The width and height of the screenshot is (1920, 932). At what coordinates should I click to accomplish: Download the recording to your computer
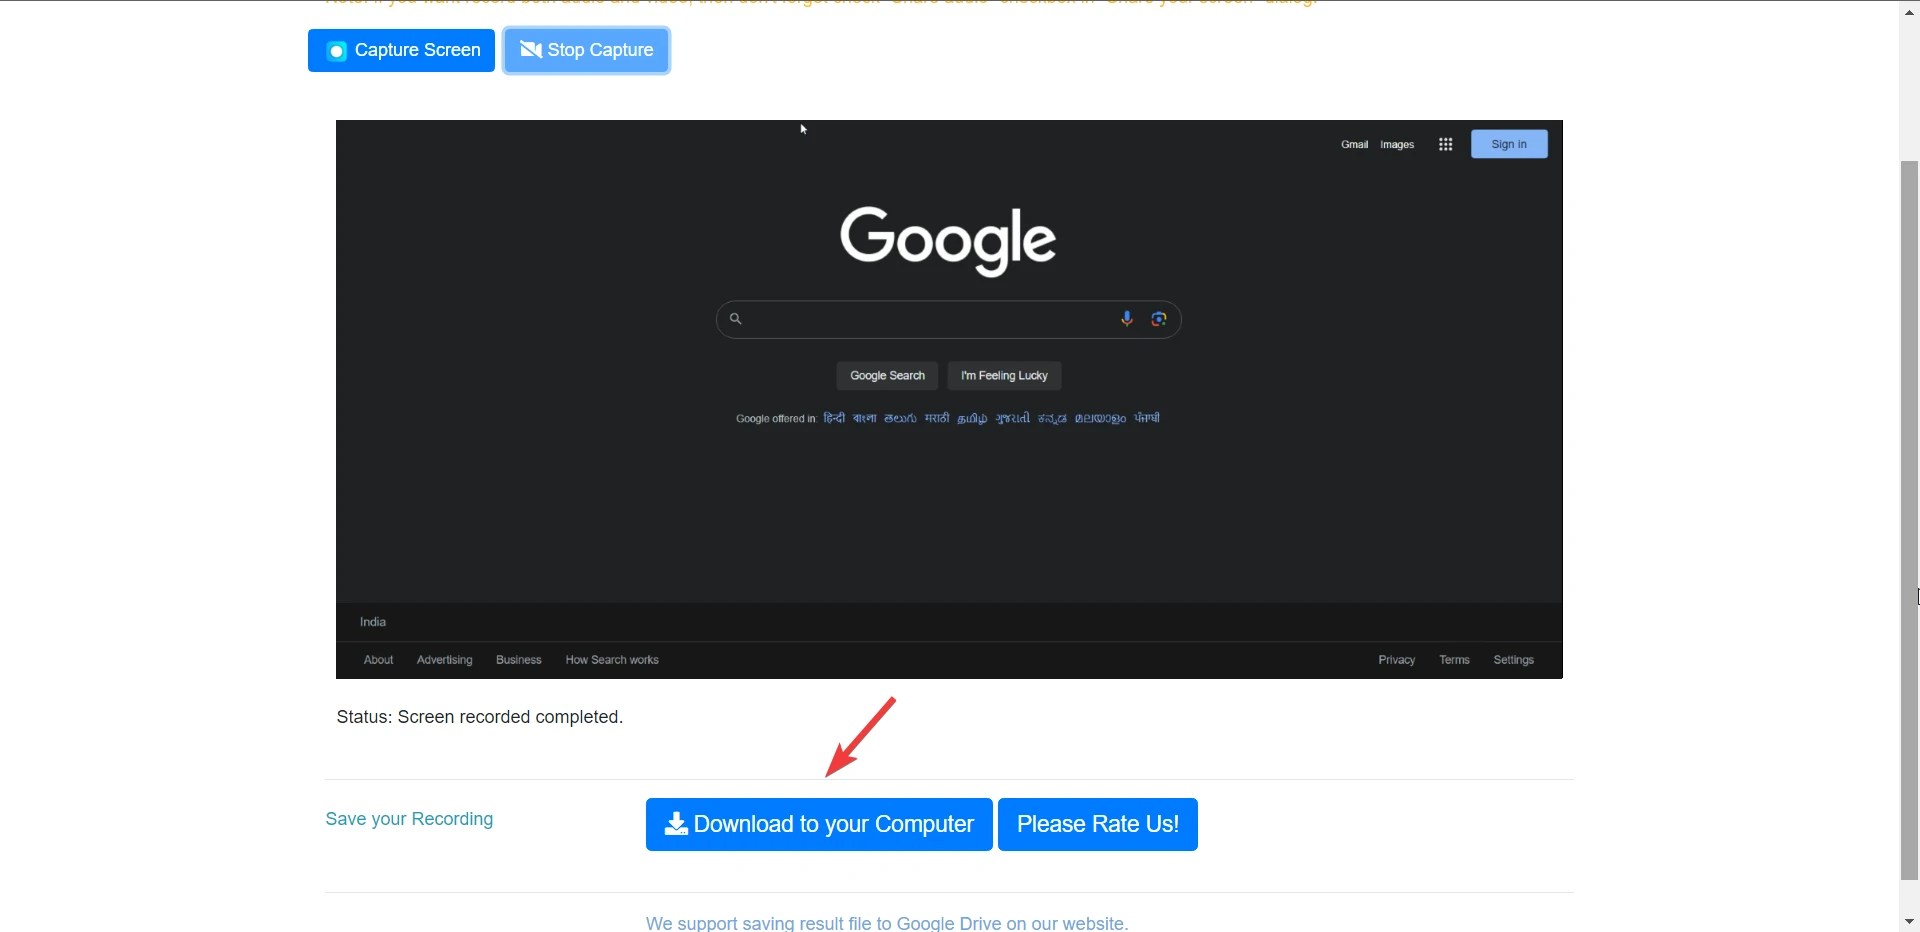818,824
